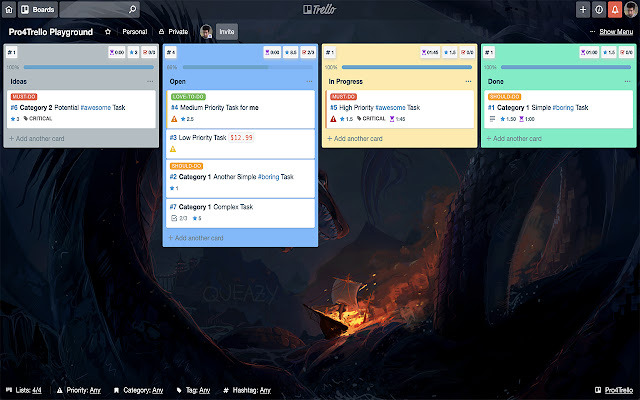
Task: Star the Pro4Trello Playground board
Action: point(108,32)
